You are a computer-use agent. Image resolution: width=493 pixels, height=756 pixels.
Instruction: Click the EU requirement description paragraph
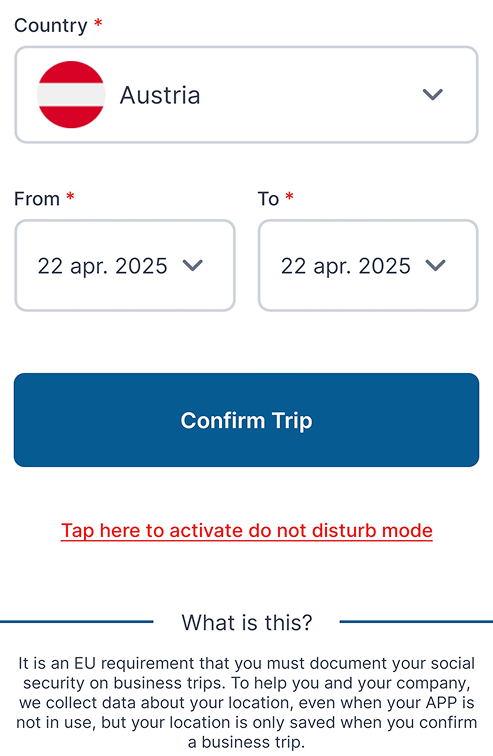coord(247,702)
